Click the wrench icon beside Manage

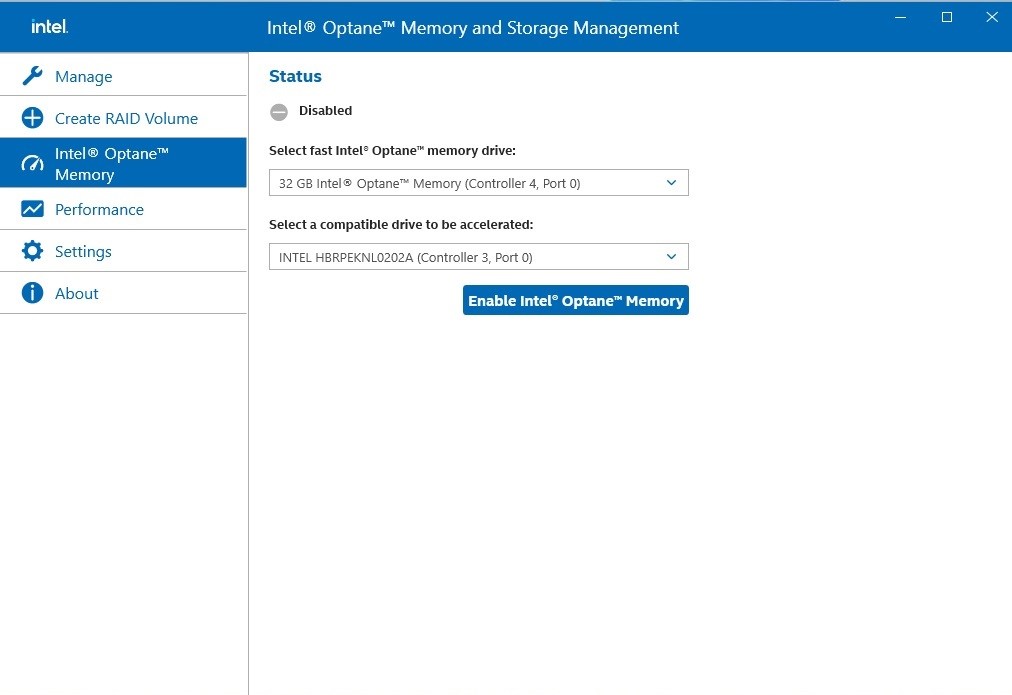[x=31, y=75]
